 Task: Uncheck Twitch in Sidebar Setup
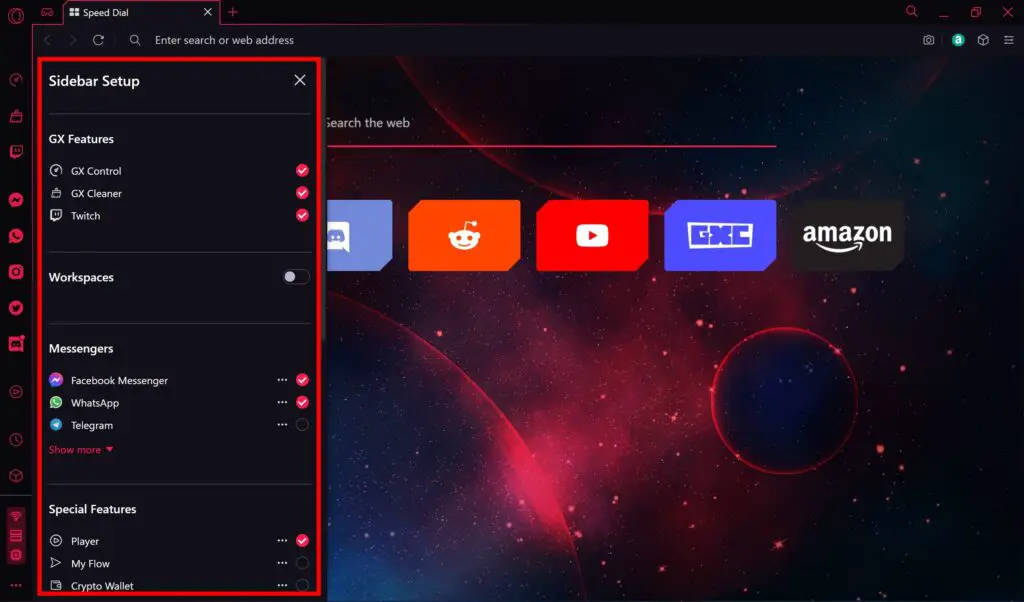pyautogui.click(x=302, y=215)
